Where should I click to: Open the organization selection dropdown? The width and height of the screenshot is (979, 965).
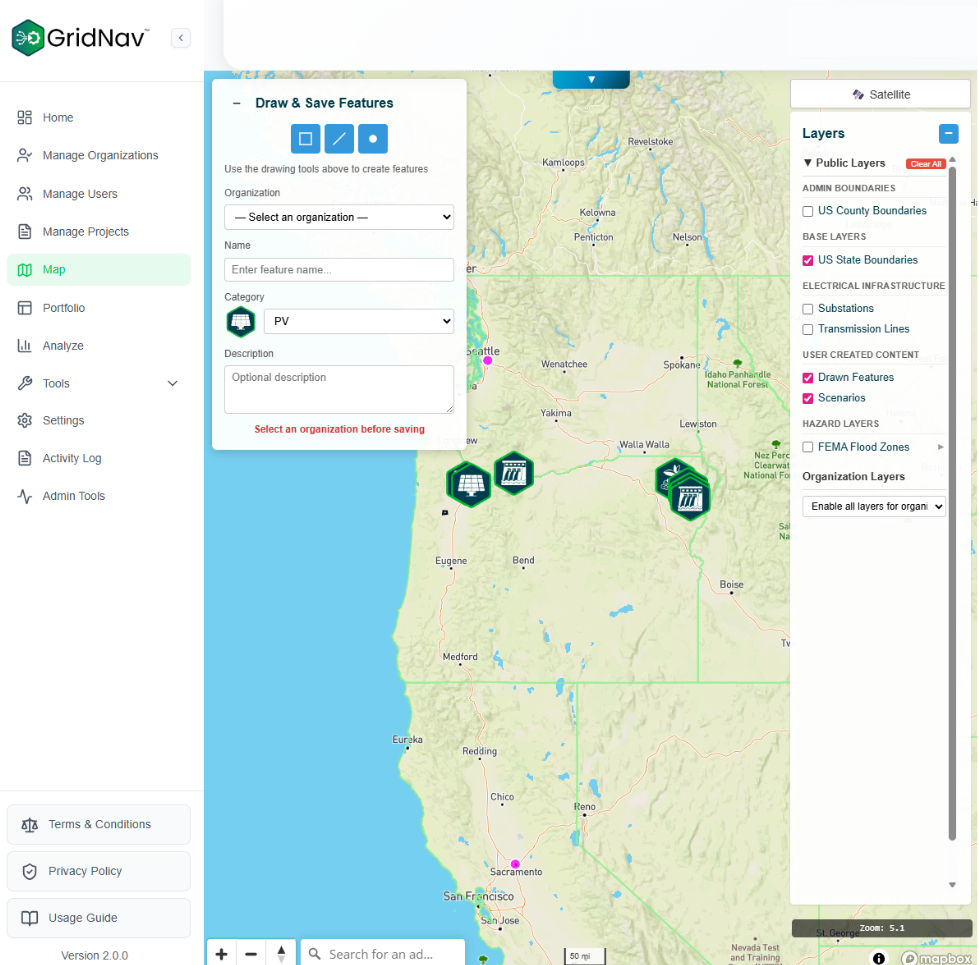click(339, 217)
